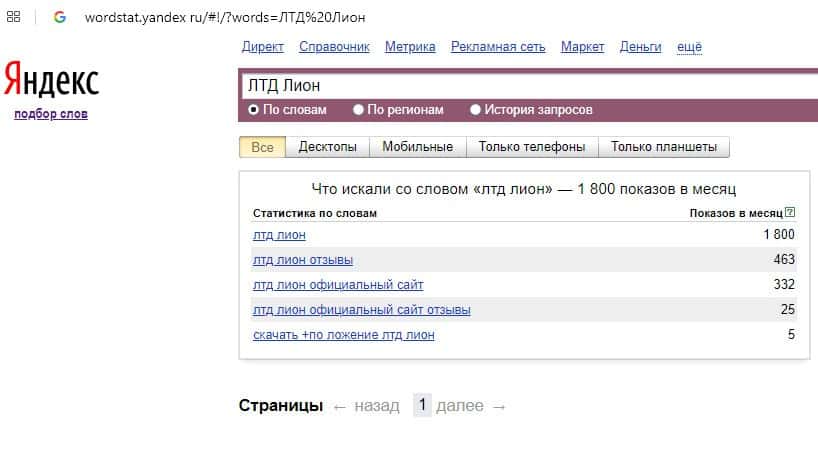Select the История запросов radio button
Image resolution: width=818 pixels, height=450 pixels.
(x=475, y=110)
